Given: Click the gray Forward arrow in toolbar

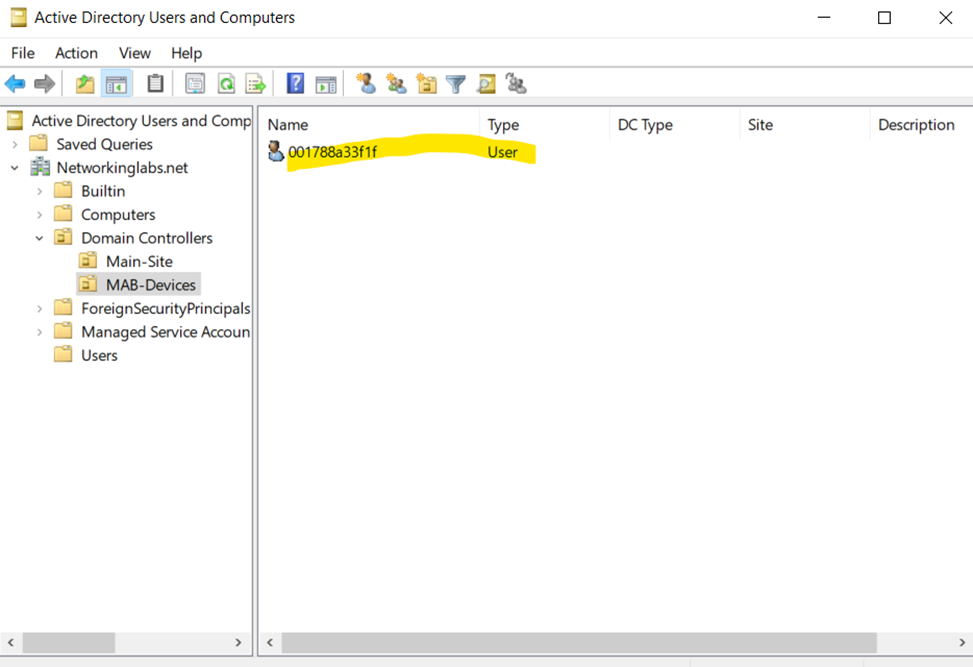Looking at the screenshot, I should tap(45, 84).
